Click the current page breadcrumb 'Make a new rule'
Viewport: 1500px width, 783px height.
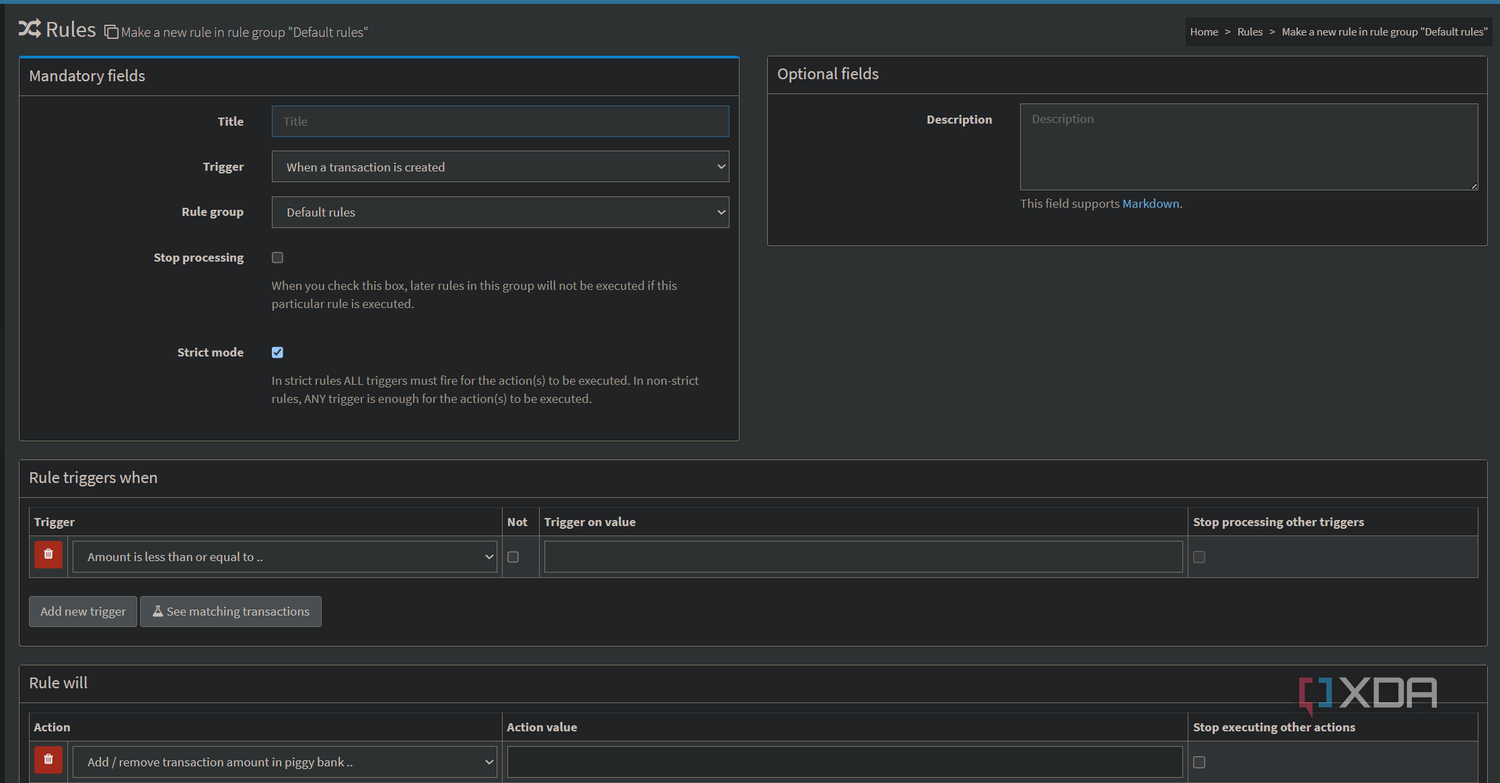[x=1385, y=32]
